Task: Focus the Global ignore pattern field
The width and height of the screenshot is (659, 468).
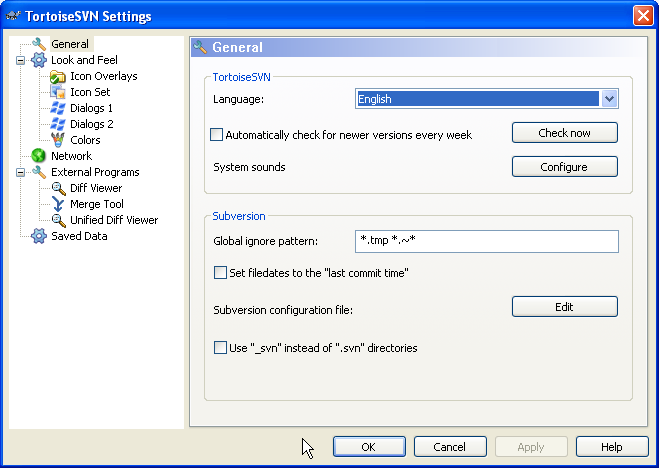Action: 487,241
